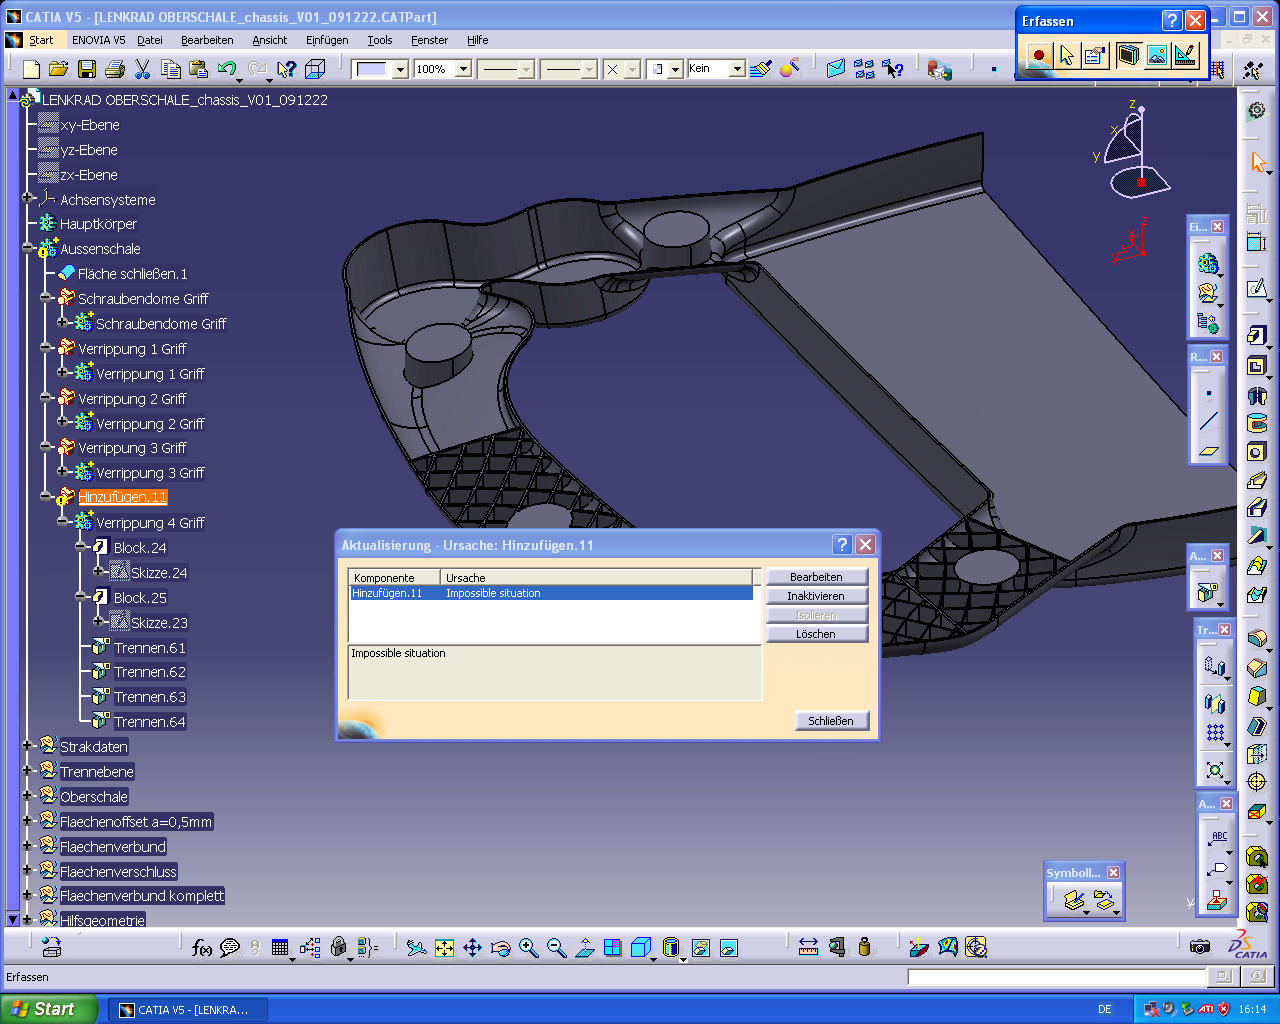Collapse the Block.24 node

click(81, 547)
